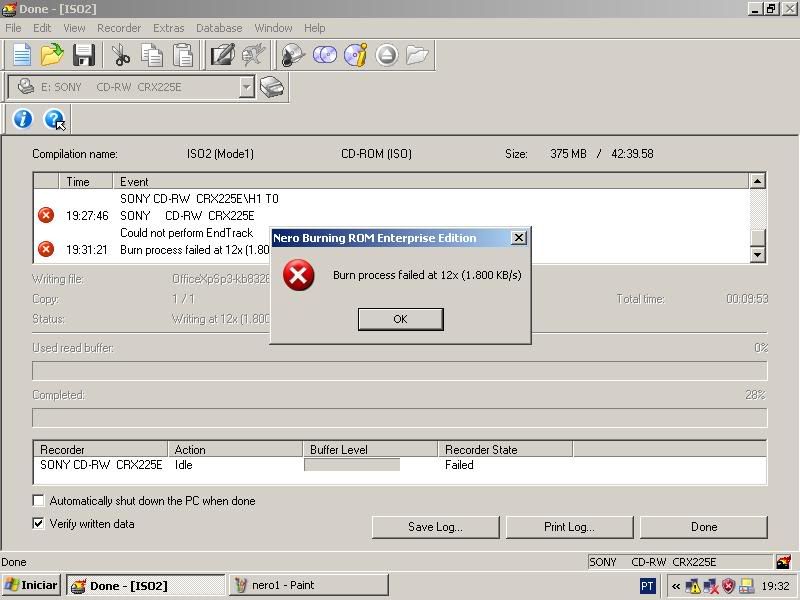800x600 pixels.
Task: Click the '375 MB' size value
Action: [568, 154]
